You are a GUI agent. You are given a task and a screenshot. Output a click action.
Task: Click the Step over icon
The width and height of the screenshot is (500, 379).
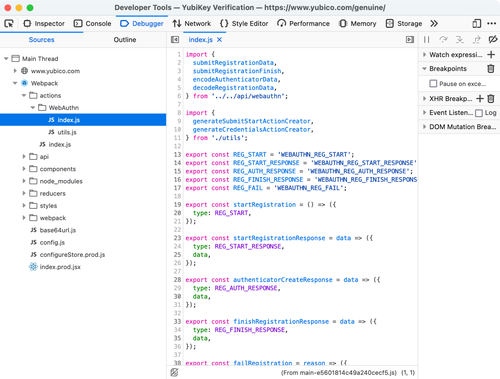(x=443, y=40)
